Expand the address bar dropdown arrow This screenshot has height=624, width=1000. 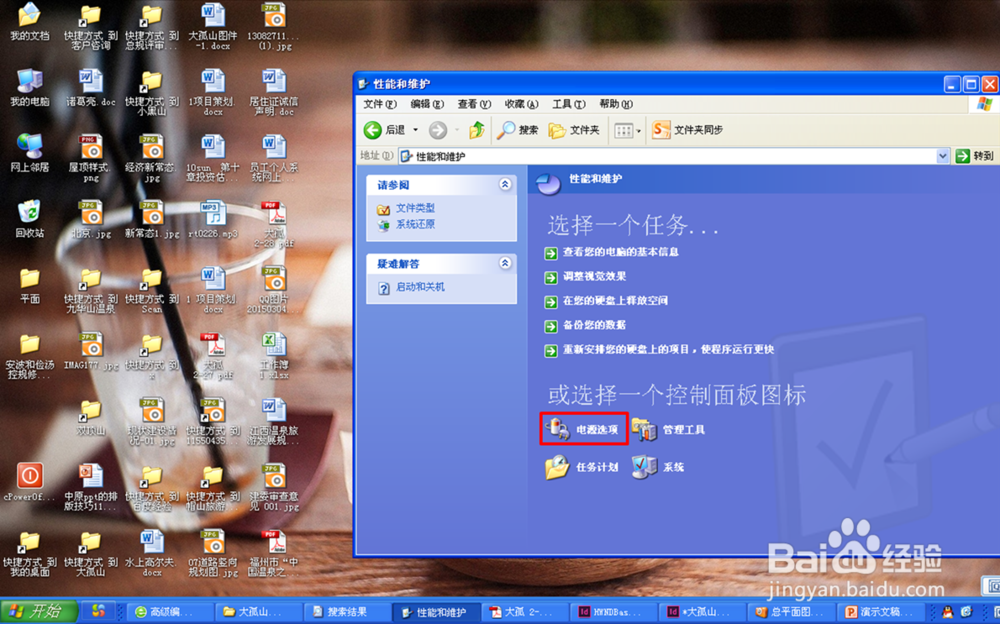(x=943, y=156)
